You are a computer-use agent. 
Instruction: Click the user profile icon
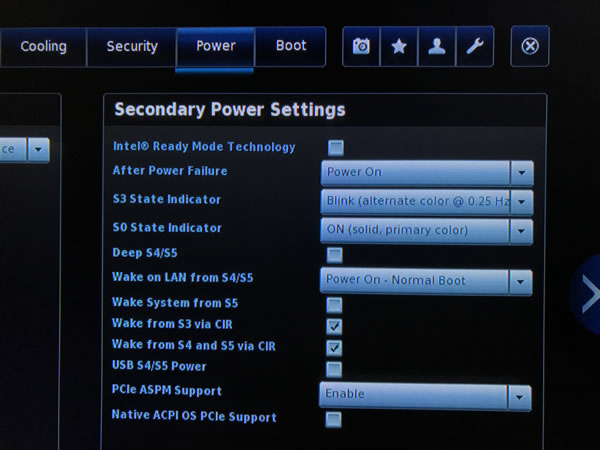pyautogui.click(x=437, y=47)
